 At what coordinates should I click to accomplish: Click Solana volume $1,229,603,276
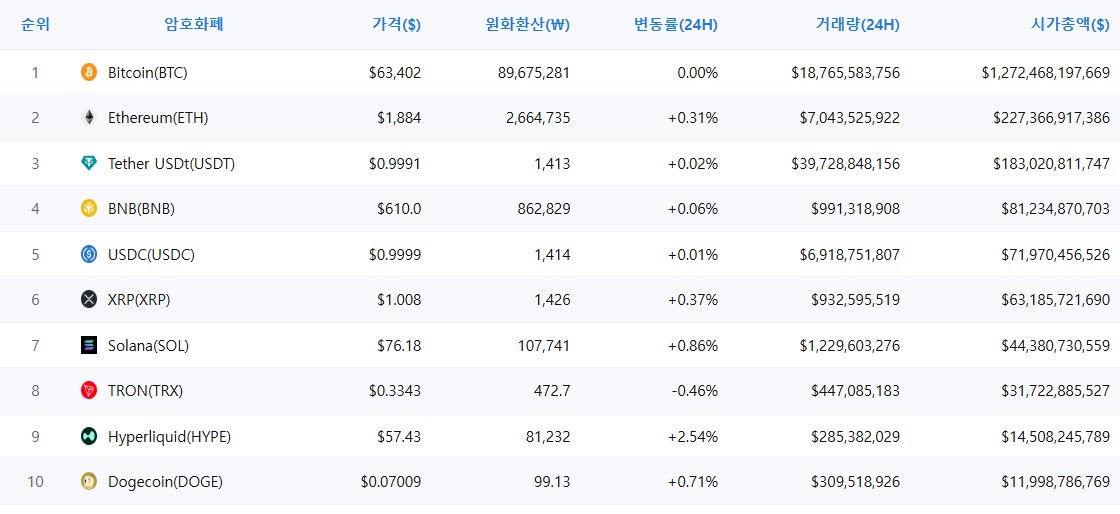pos(850,346)
